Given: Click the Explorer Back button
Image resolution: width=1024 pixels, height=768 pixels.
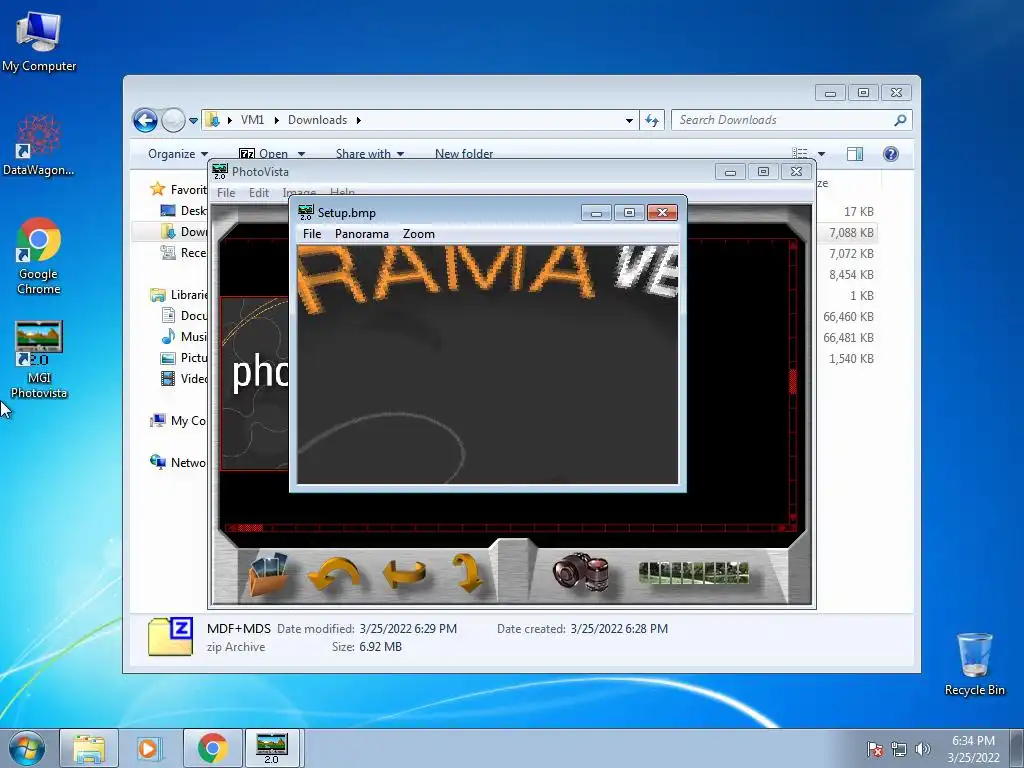Looking at the screenshot, I should point(145,120).
